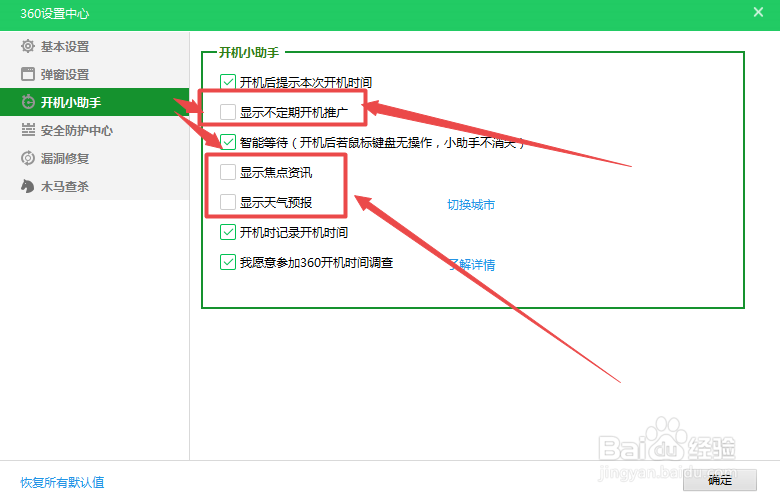This screenshot has height=500, width=780.
Task: Click the gear icon beside 基本设置
Action: (28, 46)
